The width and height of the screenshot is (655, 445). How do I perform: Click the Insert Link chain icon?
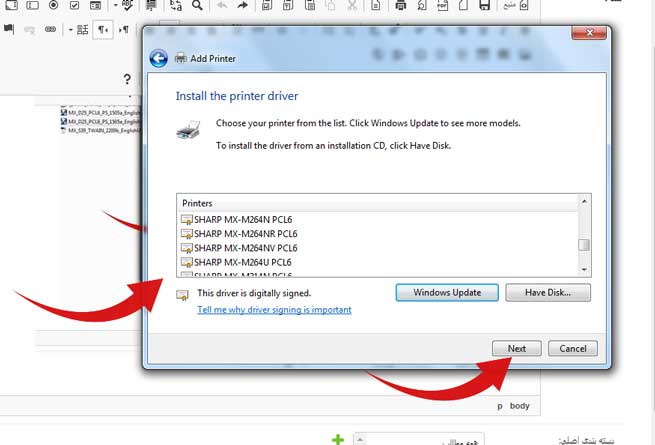pos(51,29)
